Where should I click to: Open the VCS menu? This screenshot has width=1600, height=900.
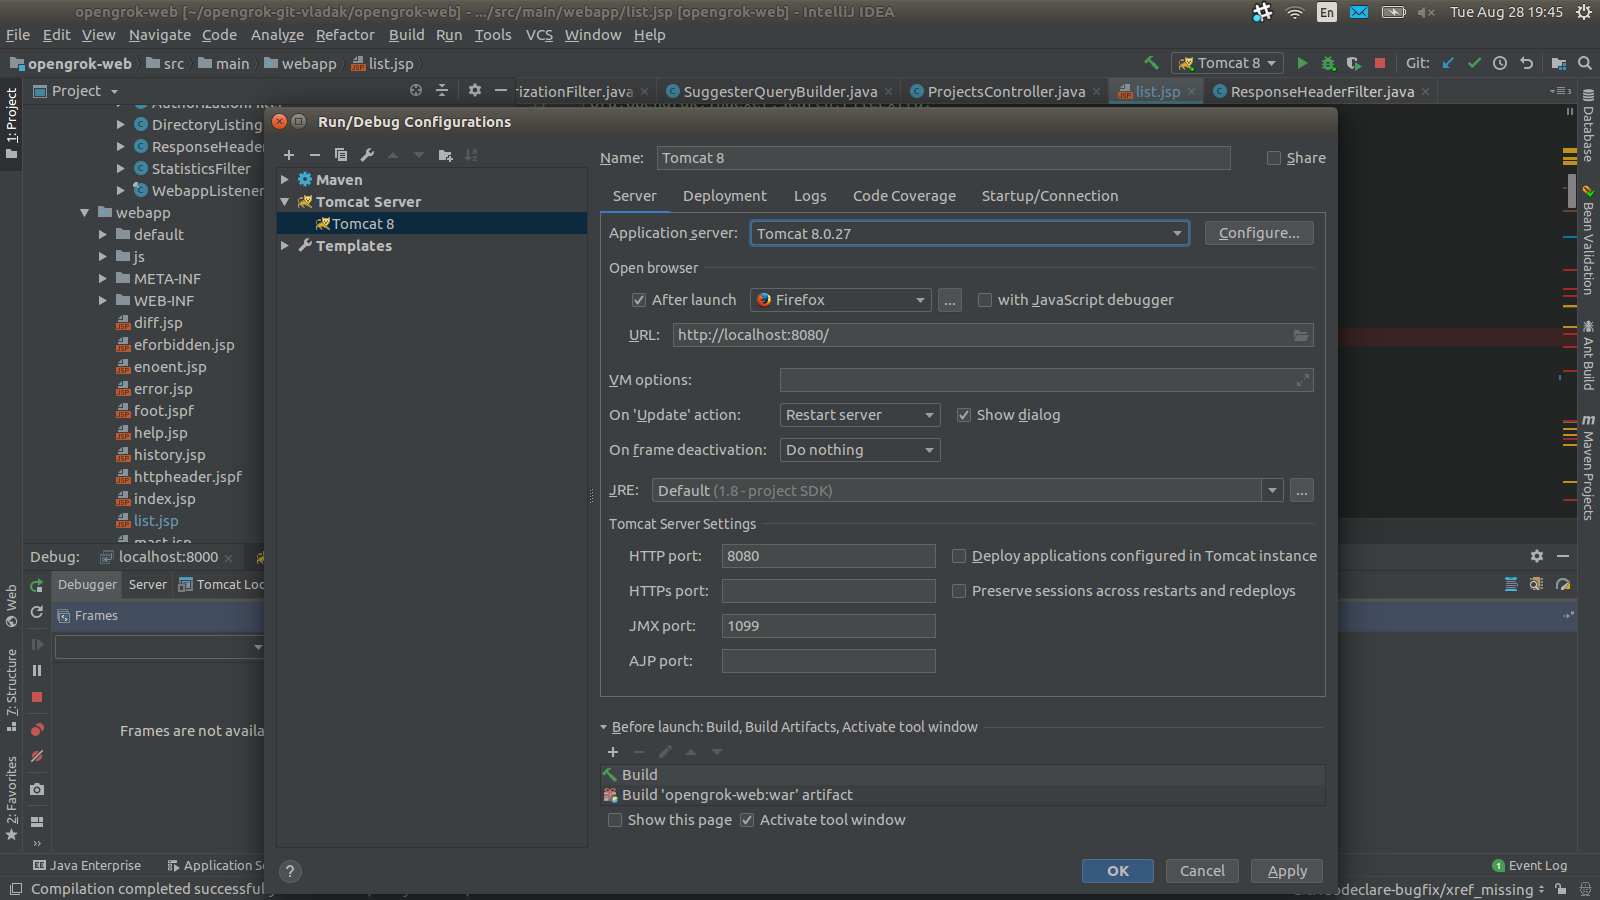[539, 35]
